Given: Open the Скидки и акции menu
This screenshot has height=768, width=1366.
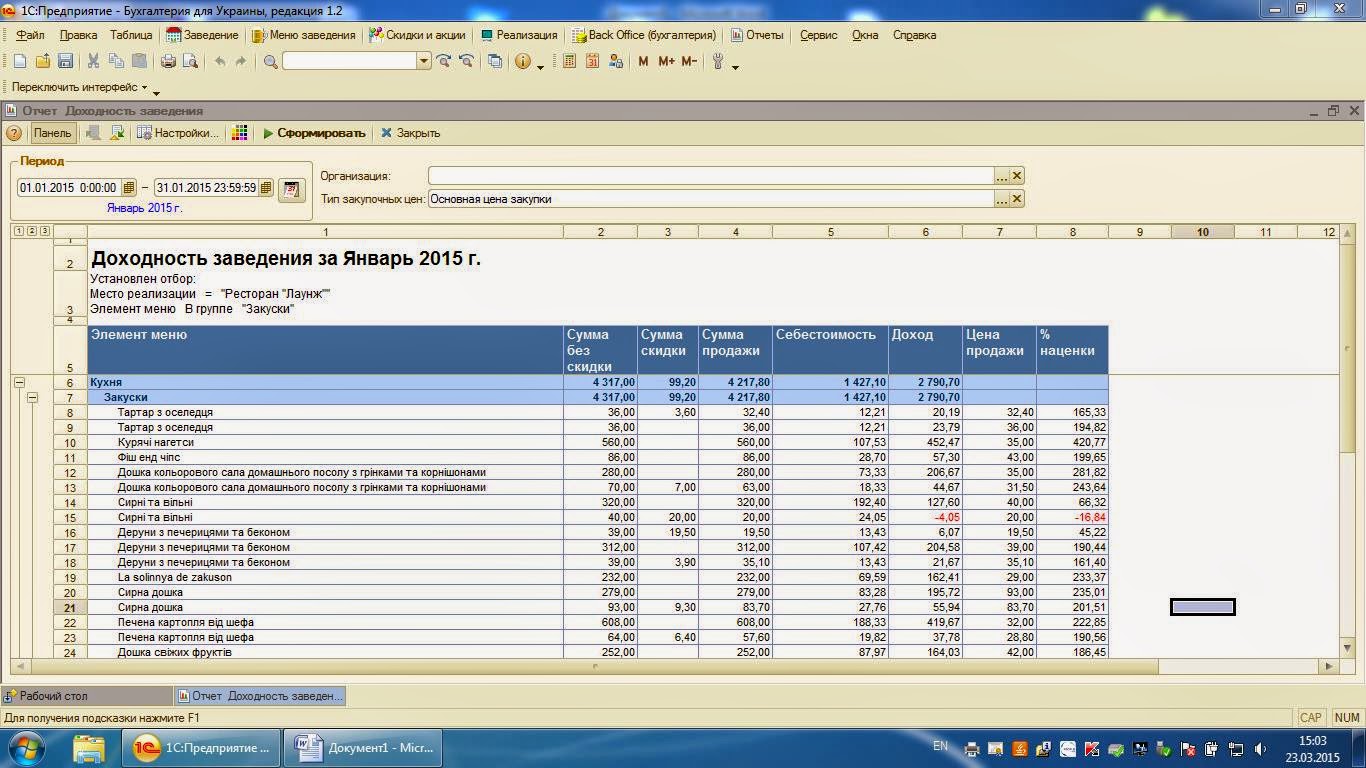Looking at the screenshot, I should [x=417, y=35].
